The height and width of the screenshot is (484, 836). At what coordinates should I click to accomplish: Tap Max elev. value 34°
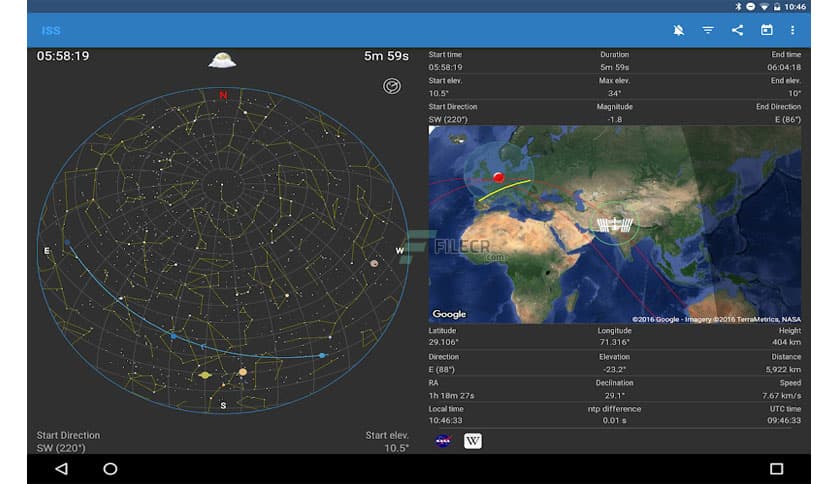tap(614, 93)
